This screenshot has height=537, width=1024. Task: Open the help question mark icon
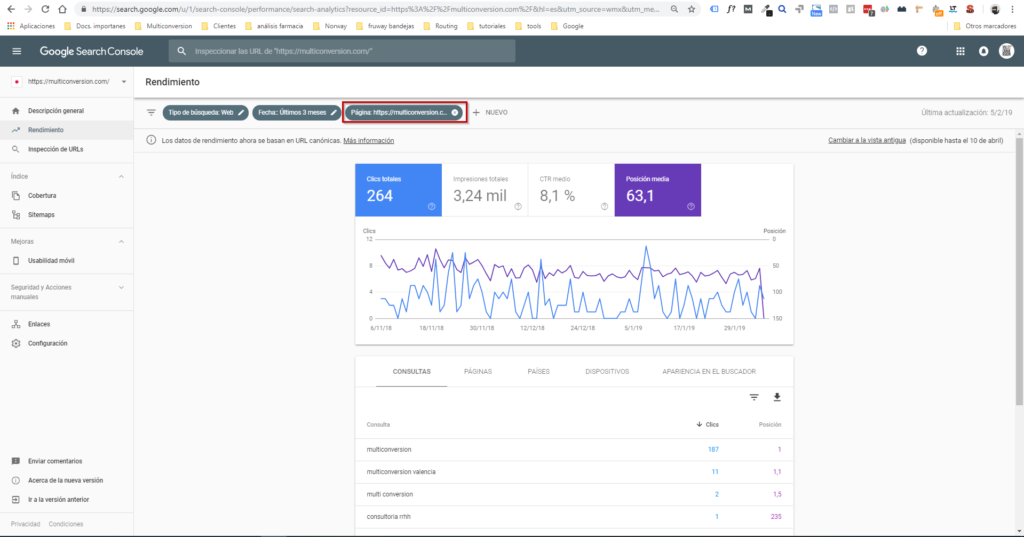tap(921, 51)
